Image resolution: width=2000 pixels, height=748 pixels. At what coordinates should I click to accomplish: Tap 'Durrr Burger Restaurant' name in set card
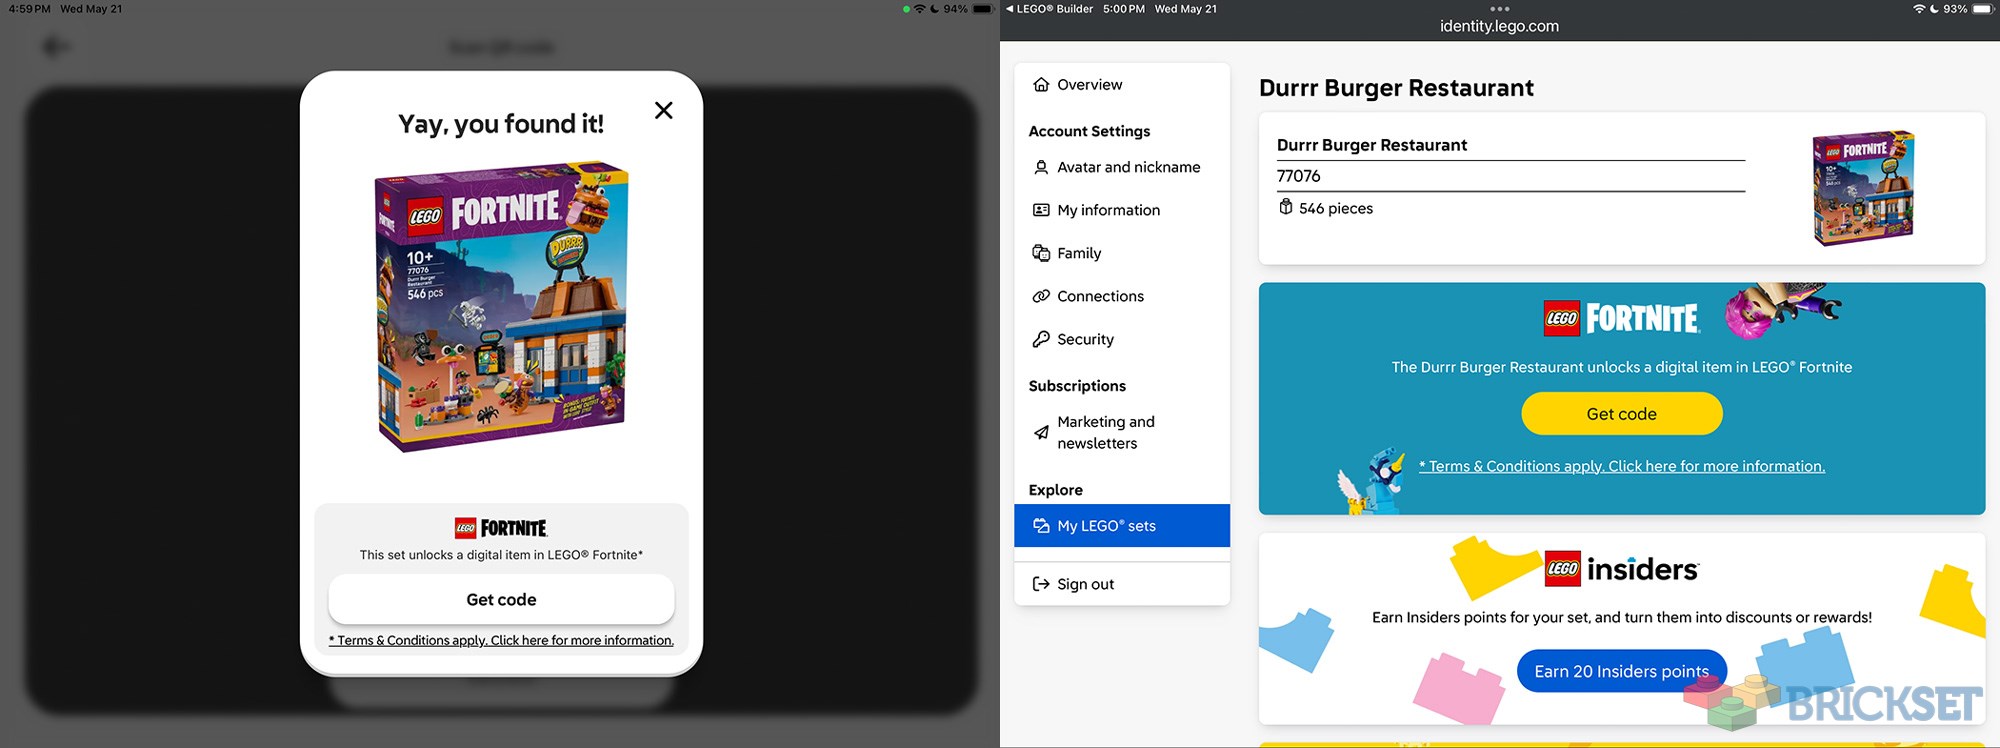click(x=1372, y=145)
